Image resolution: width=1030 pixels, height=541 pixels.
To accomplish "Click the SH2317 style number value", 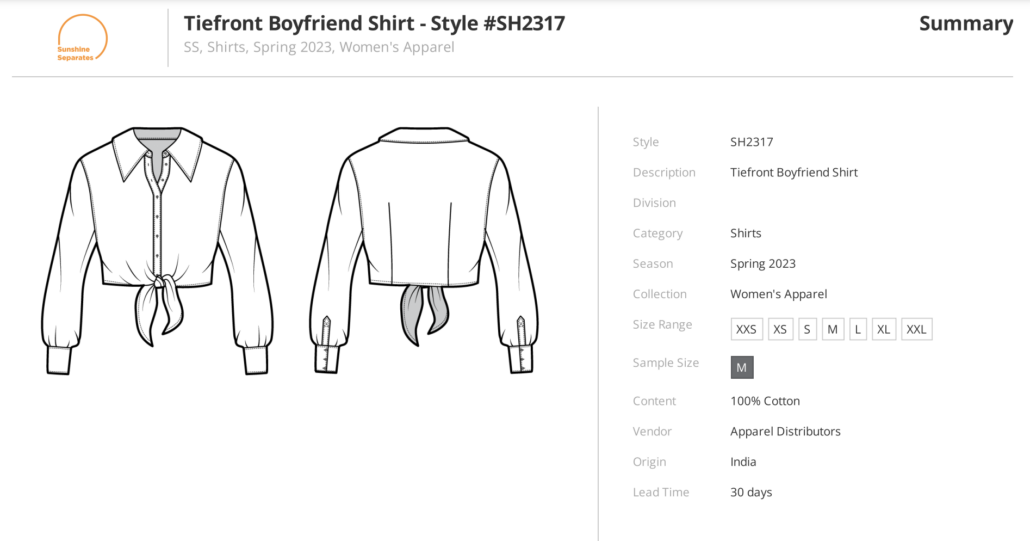I will pos(751,142).
